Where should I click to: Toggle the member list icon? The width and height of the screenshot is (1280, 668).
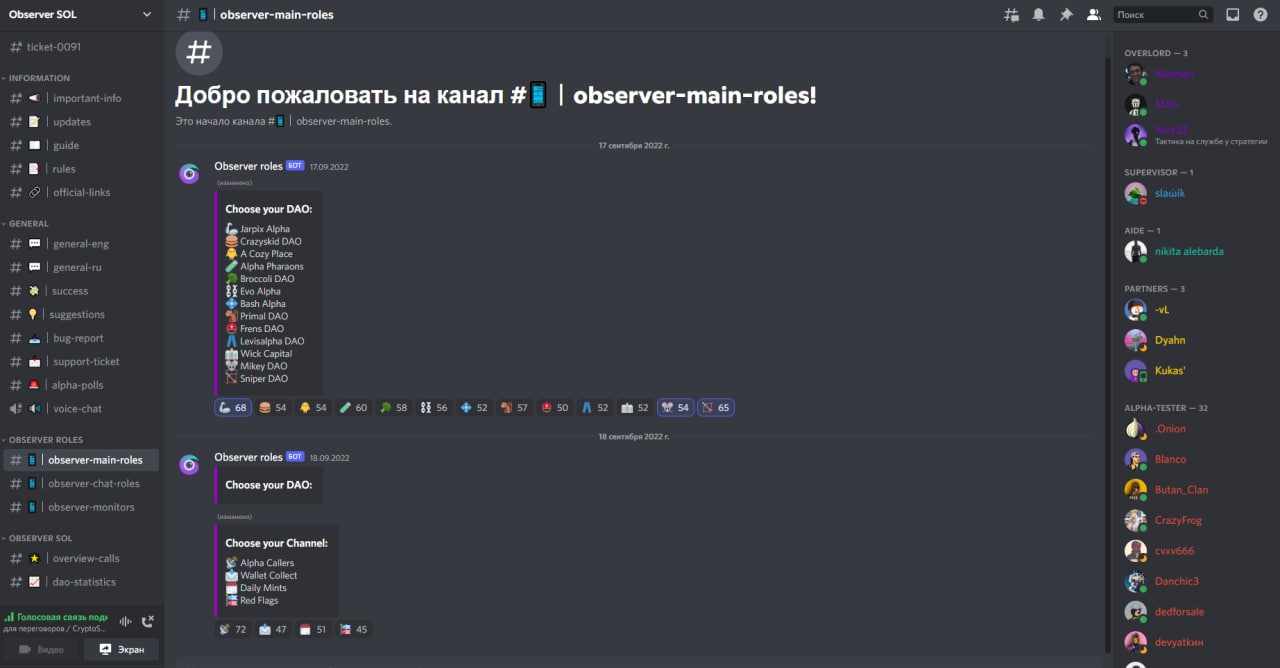pyautogui.click(x=1093, y=15)
